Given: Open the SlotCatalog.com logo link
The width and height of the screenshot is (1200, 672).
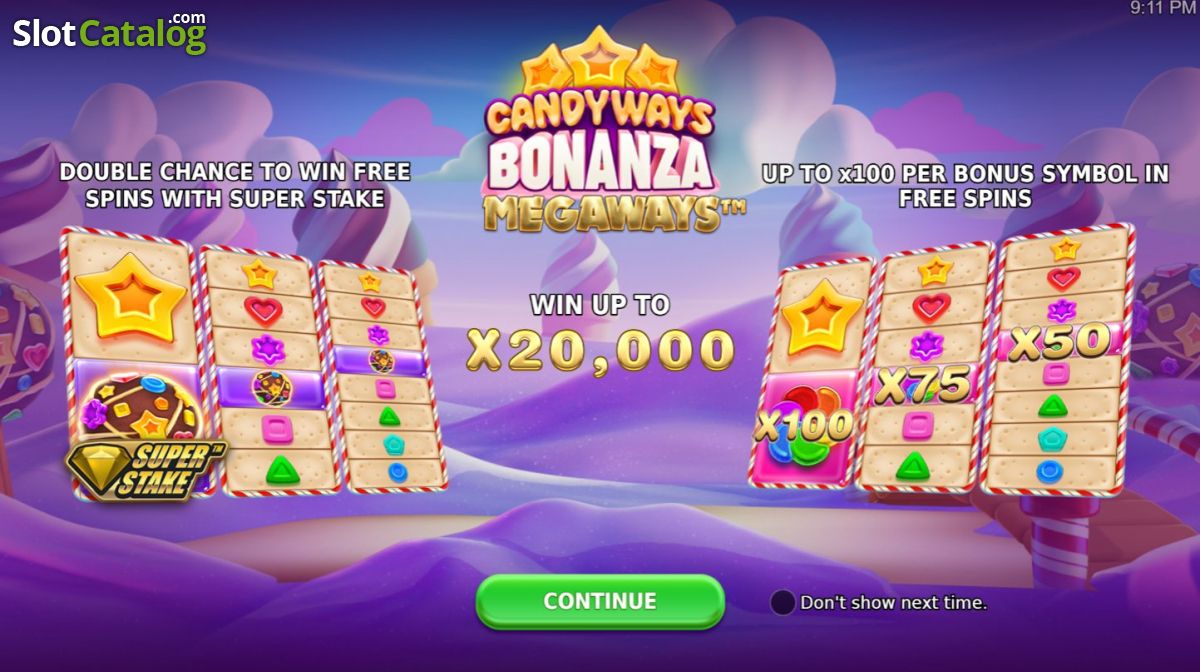Looking at the screenshot, I should tap(109, 33).
